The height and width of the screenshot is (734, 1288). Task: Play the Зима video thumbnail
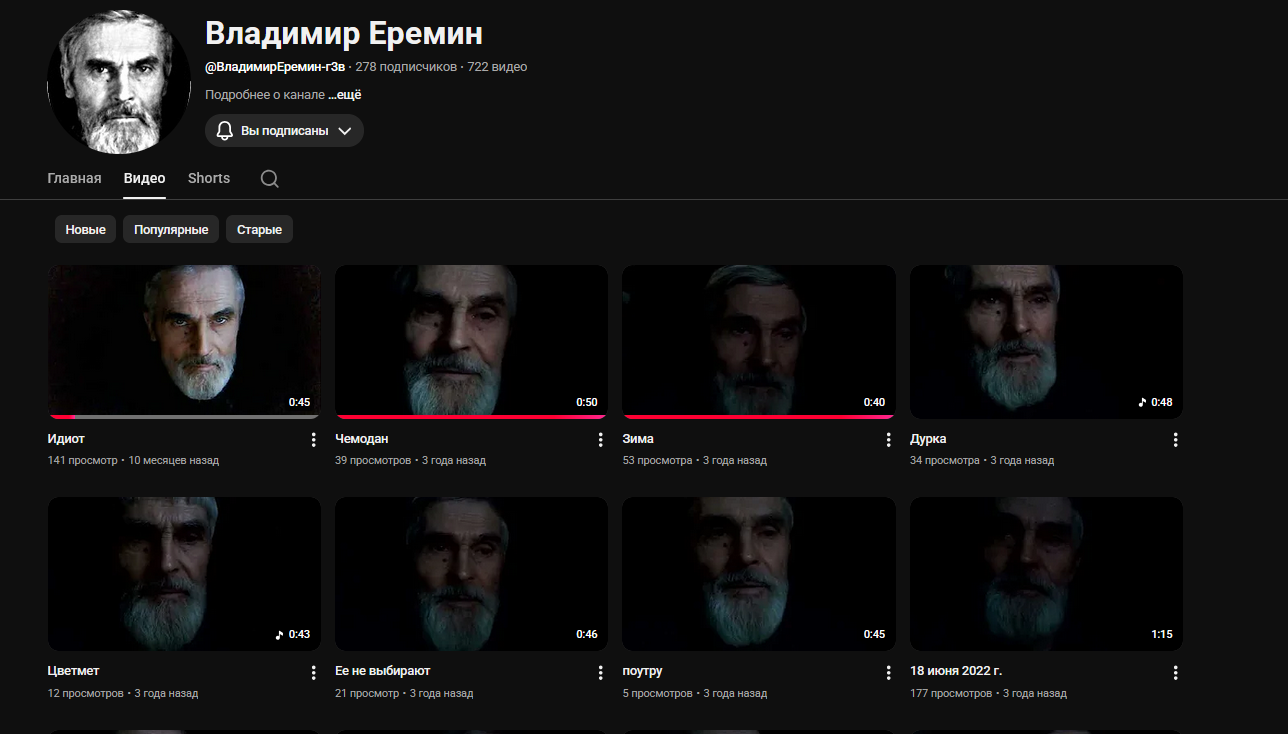pyautogui.click(x=759, y=341)
